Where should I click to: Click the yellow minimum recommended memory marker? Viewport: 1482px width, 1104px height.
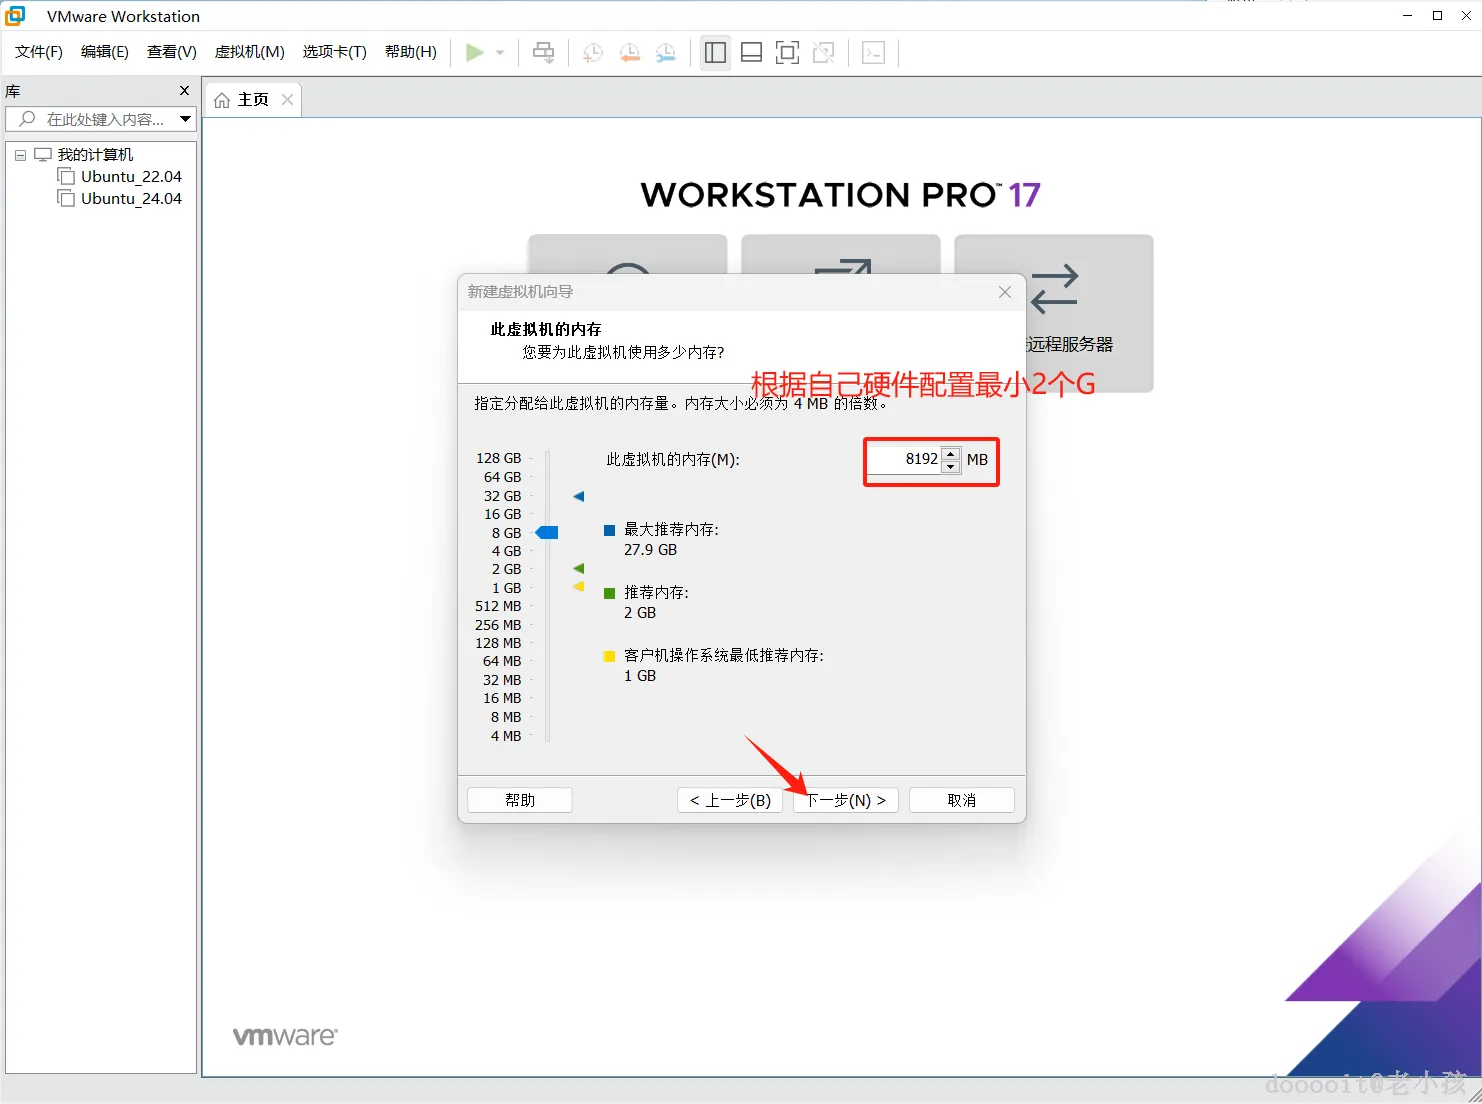click(x=578, y=587)
